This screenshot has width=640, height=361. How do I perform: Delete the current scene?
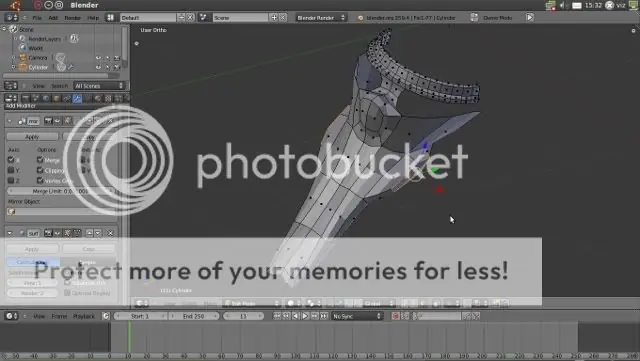click(x=282, y=18)
